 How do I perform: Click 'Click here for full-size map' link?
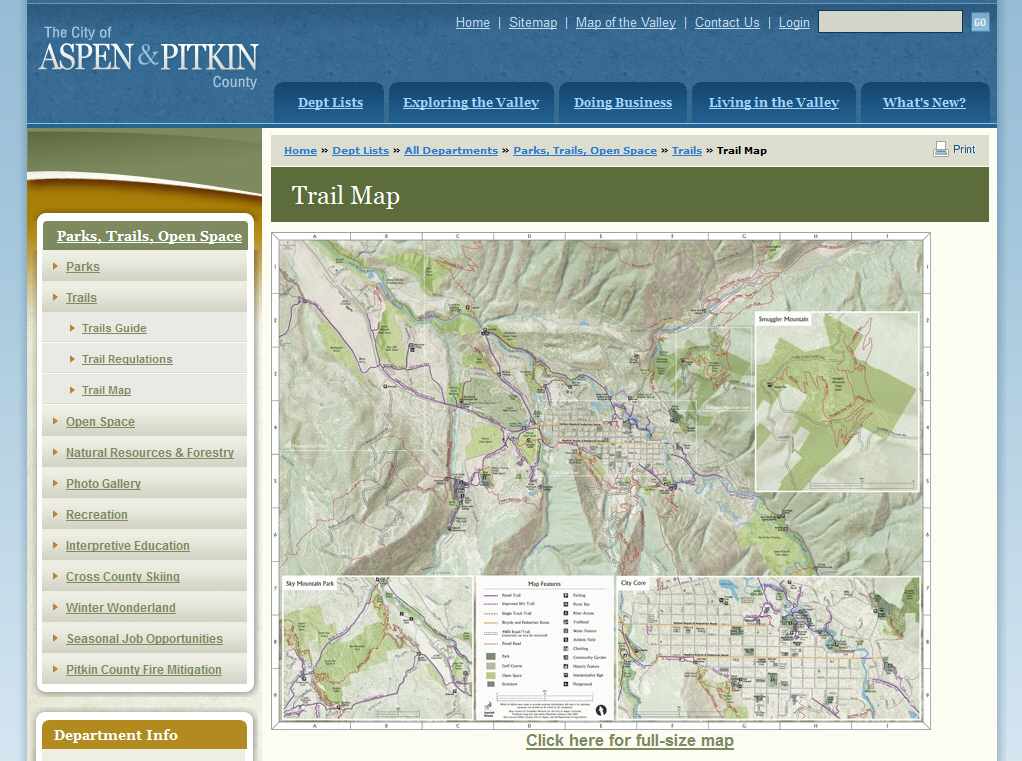point(630,741)
